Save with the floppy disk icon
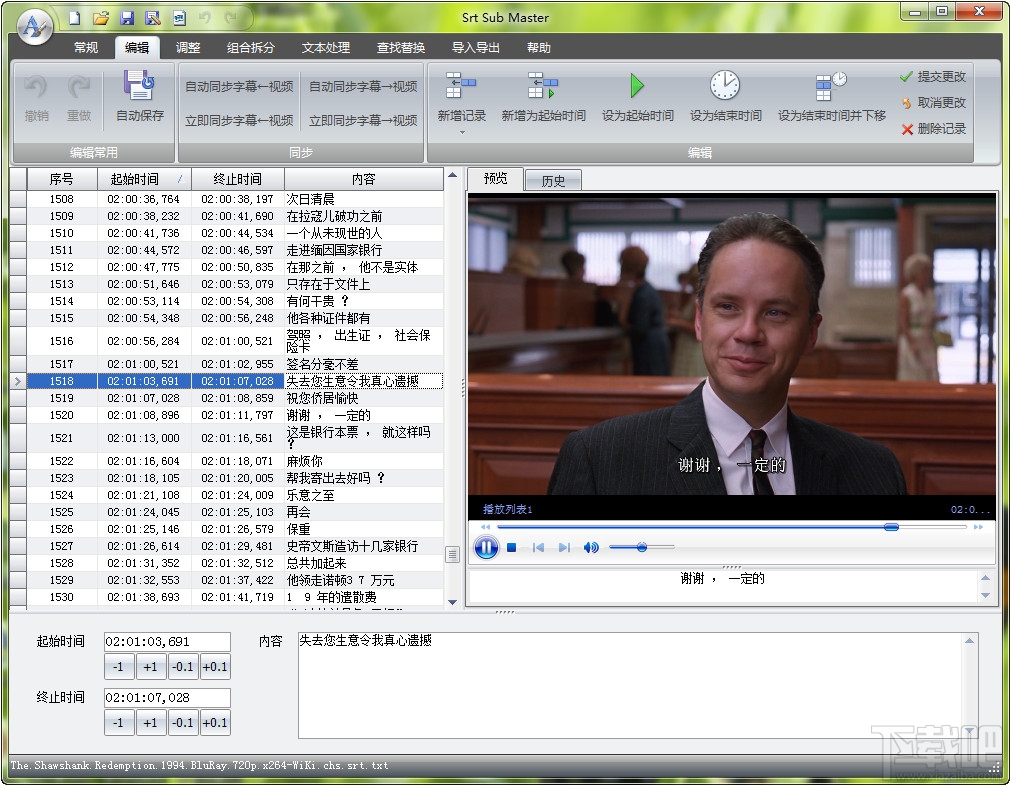 pyautogui.click(x=127, y=18)
